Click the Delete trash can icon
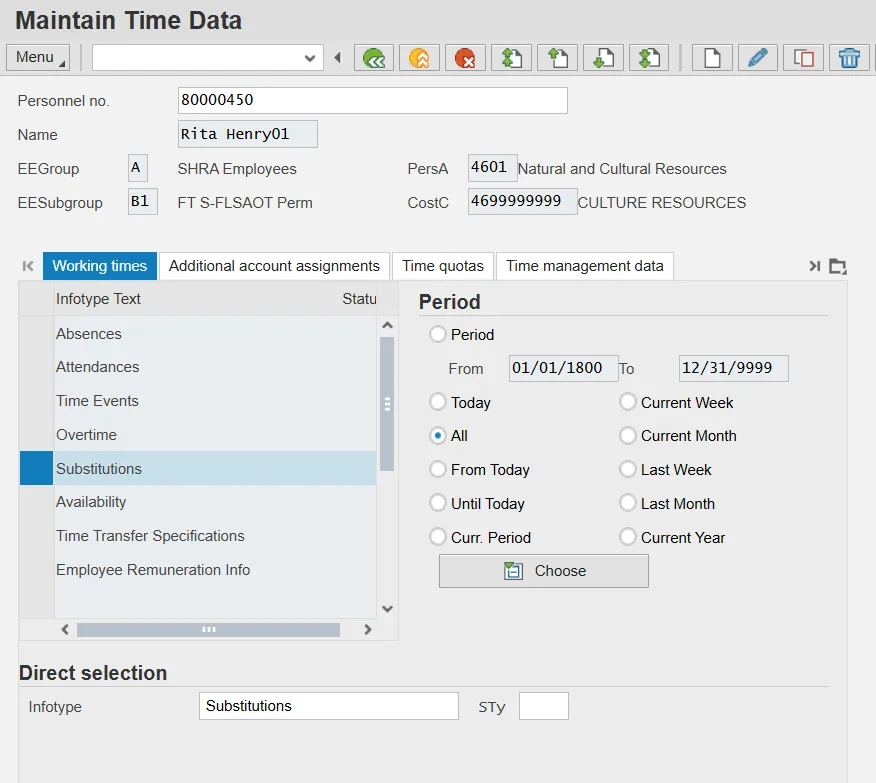 (x=849, y=58)
